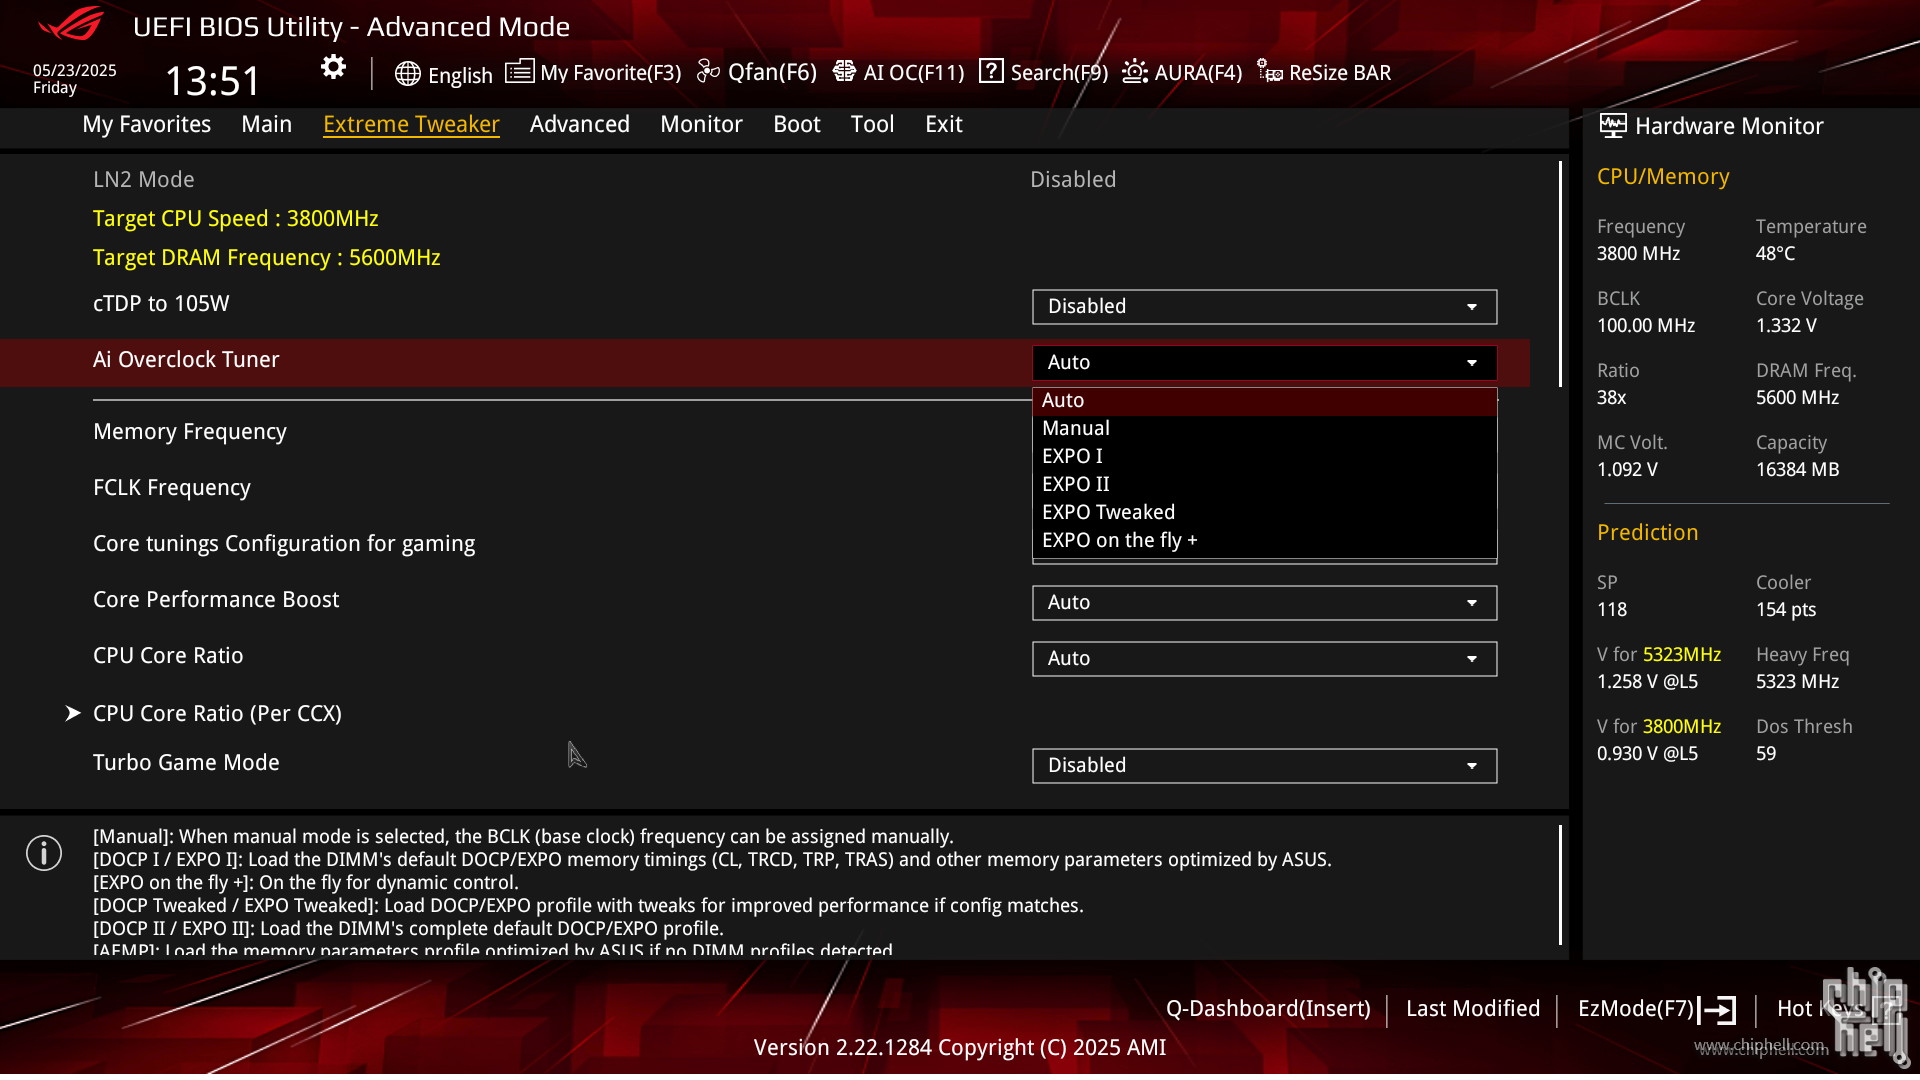
Task: Click the Temperature 48°C reading
Action: click(x=1776, y=254)
